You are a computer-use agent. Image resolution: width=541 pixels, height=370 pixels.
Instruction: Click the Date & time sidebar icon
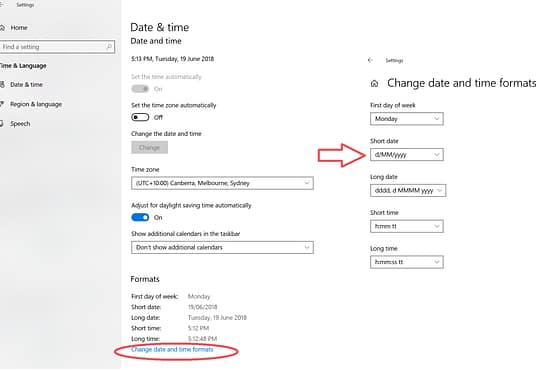(2, 85)
